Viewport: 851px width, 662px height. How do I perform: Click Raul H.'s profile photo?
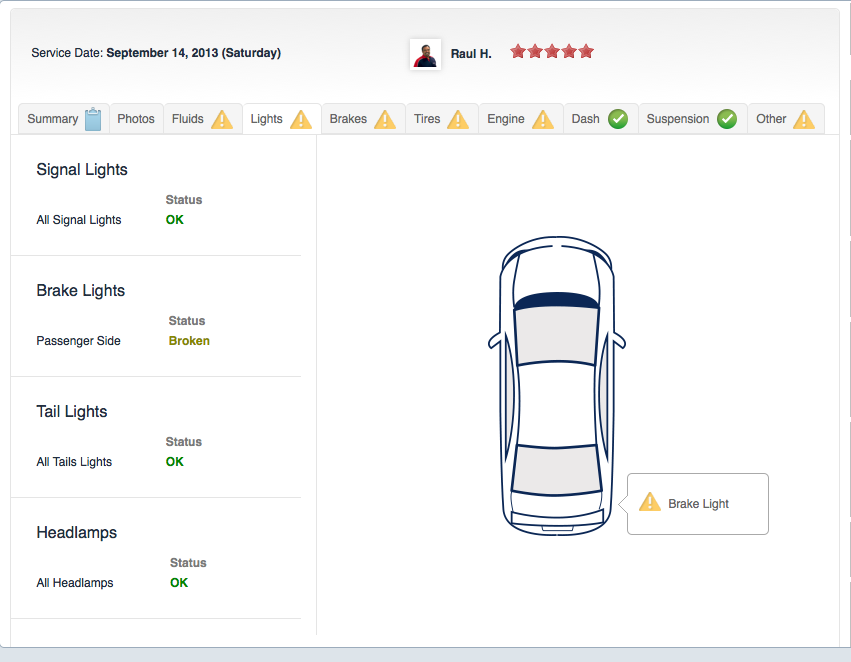coord(426,54)
